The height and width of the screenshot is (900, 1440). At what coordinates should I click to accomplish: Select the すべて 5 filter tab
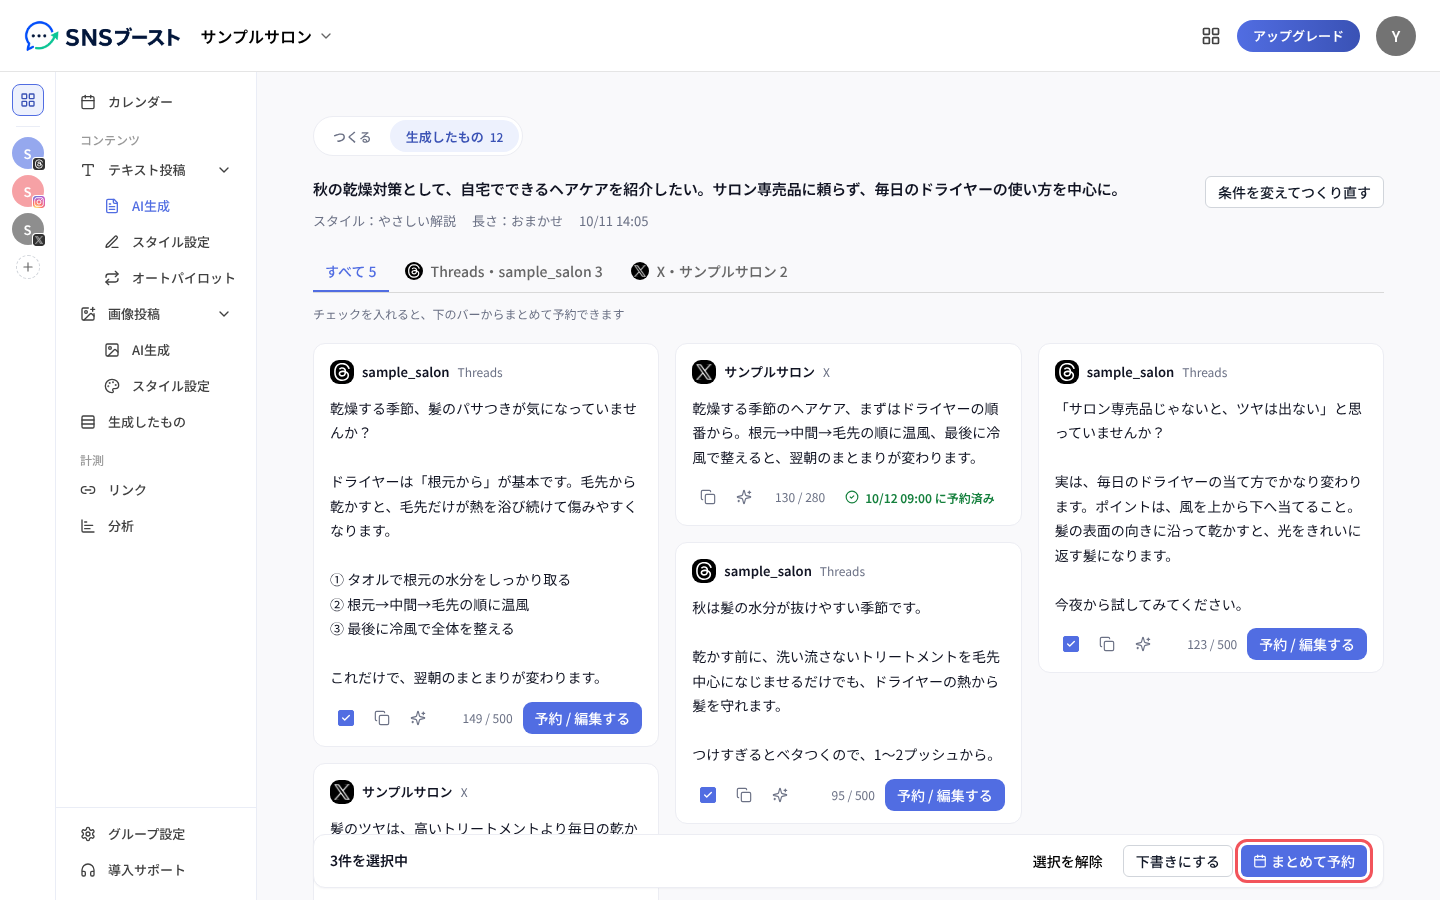pos(351,272)
